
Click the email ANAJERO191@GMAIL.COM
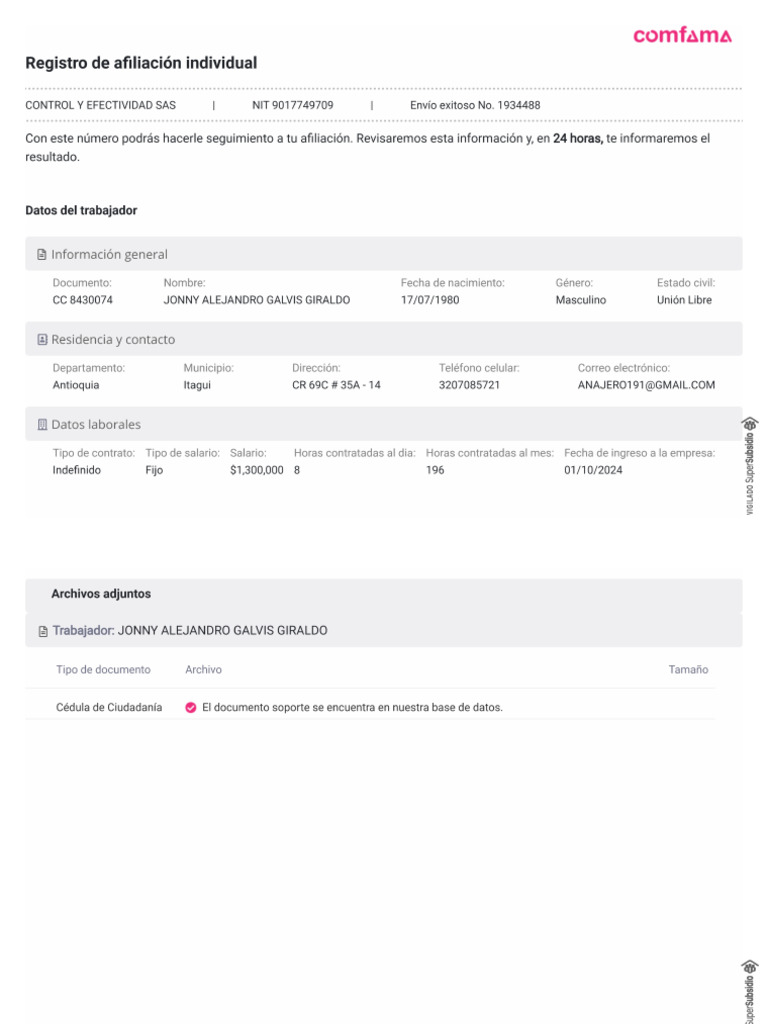click(x=646, y=385)
